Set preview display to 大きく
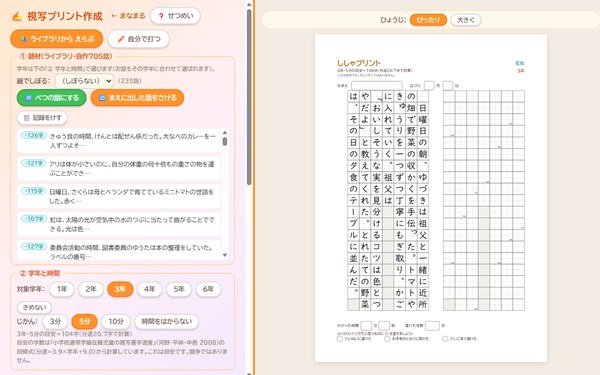Screen dimensions: 600x375 466,20
